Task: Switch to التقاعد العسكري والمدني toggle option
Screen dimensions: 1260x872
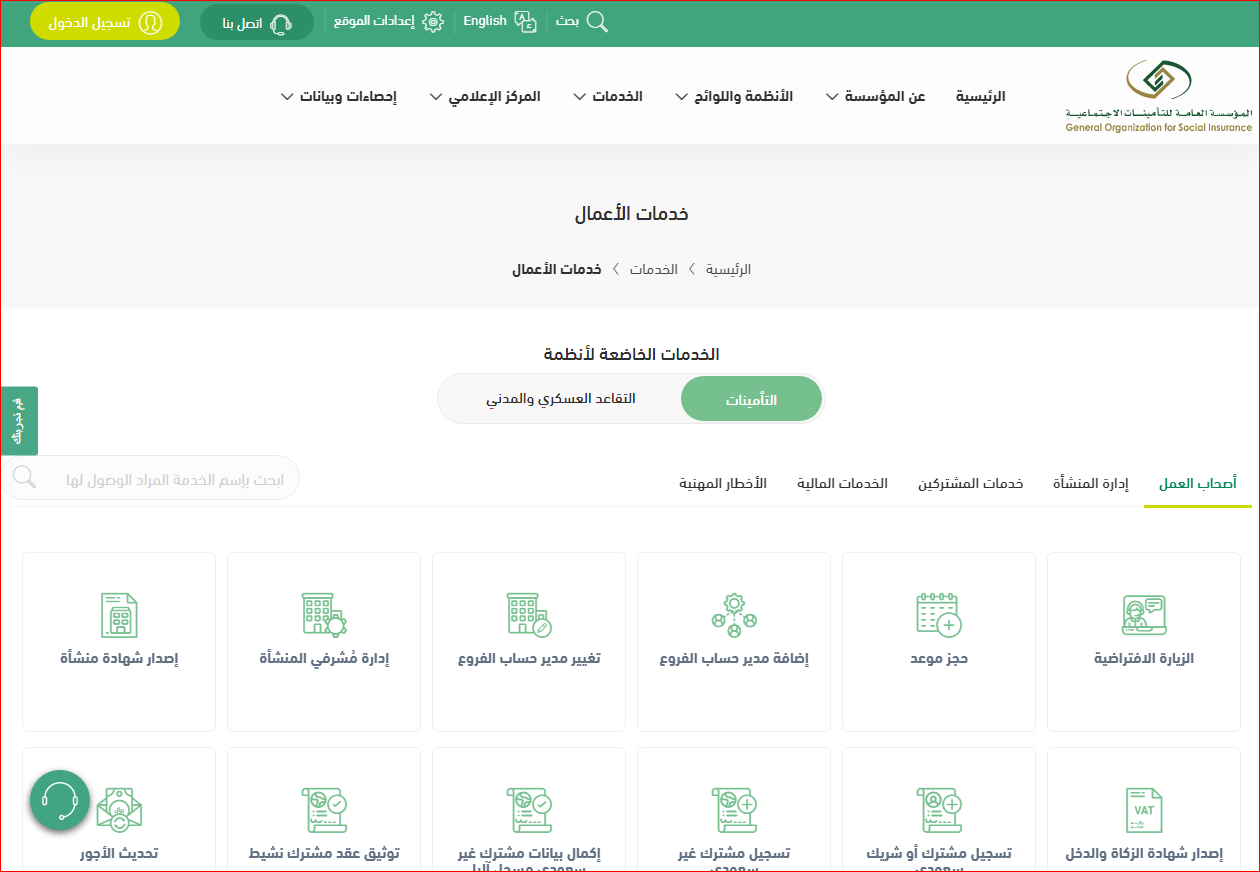Action: coord(561,399)
